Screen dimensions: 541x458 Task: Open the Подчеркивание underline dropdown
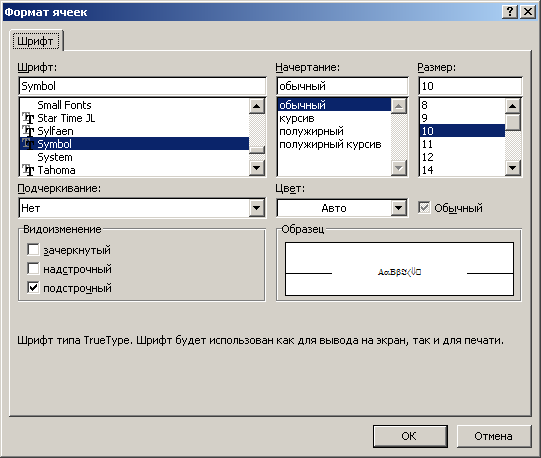(256, 208)
